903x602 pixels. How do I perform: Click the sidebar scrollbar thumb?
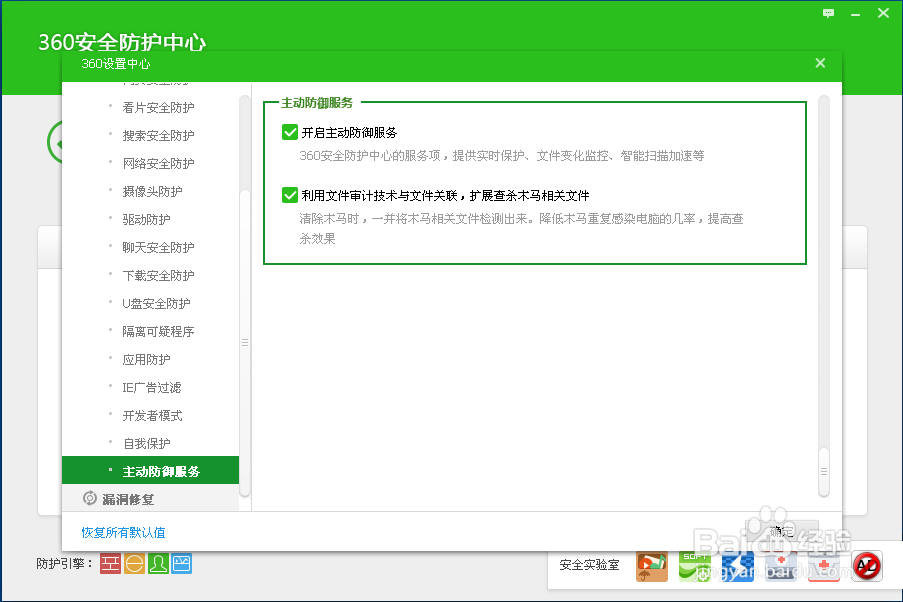tap(245, 342)
